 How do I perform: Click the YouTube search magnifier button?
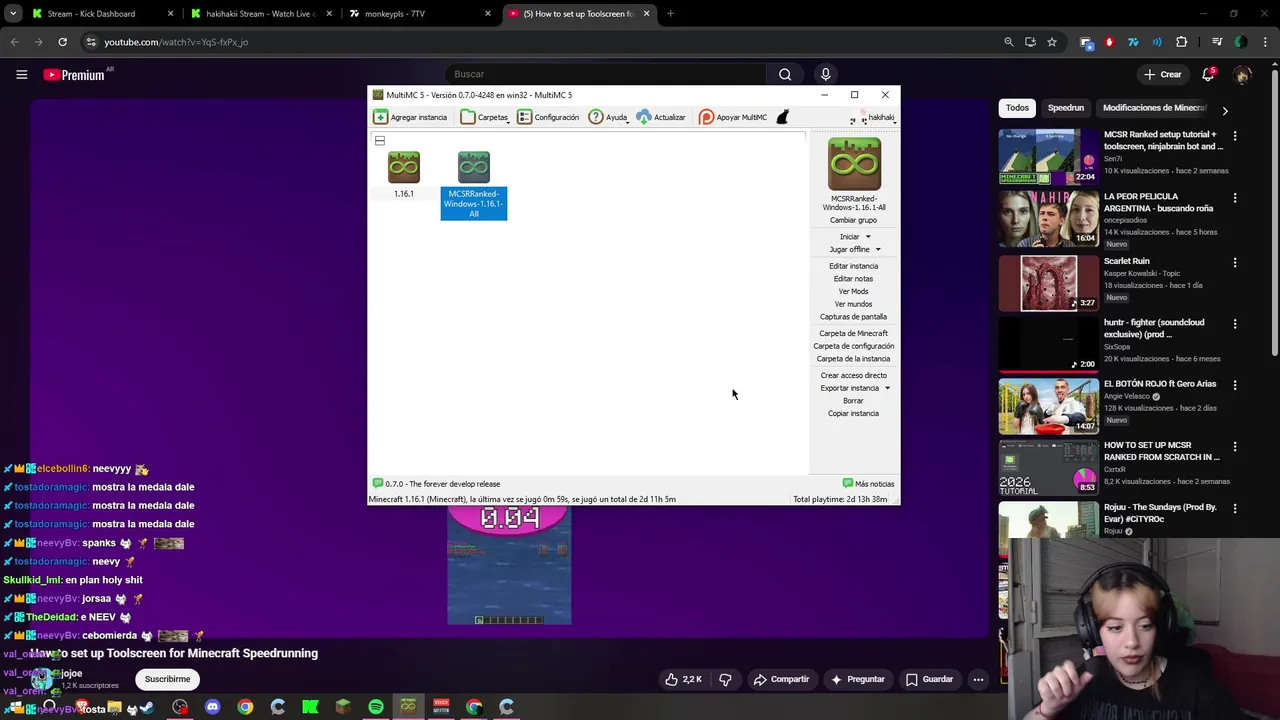(x=785, y=74)
